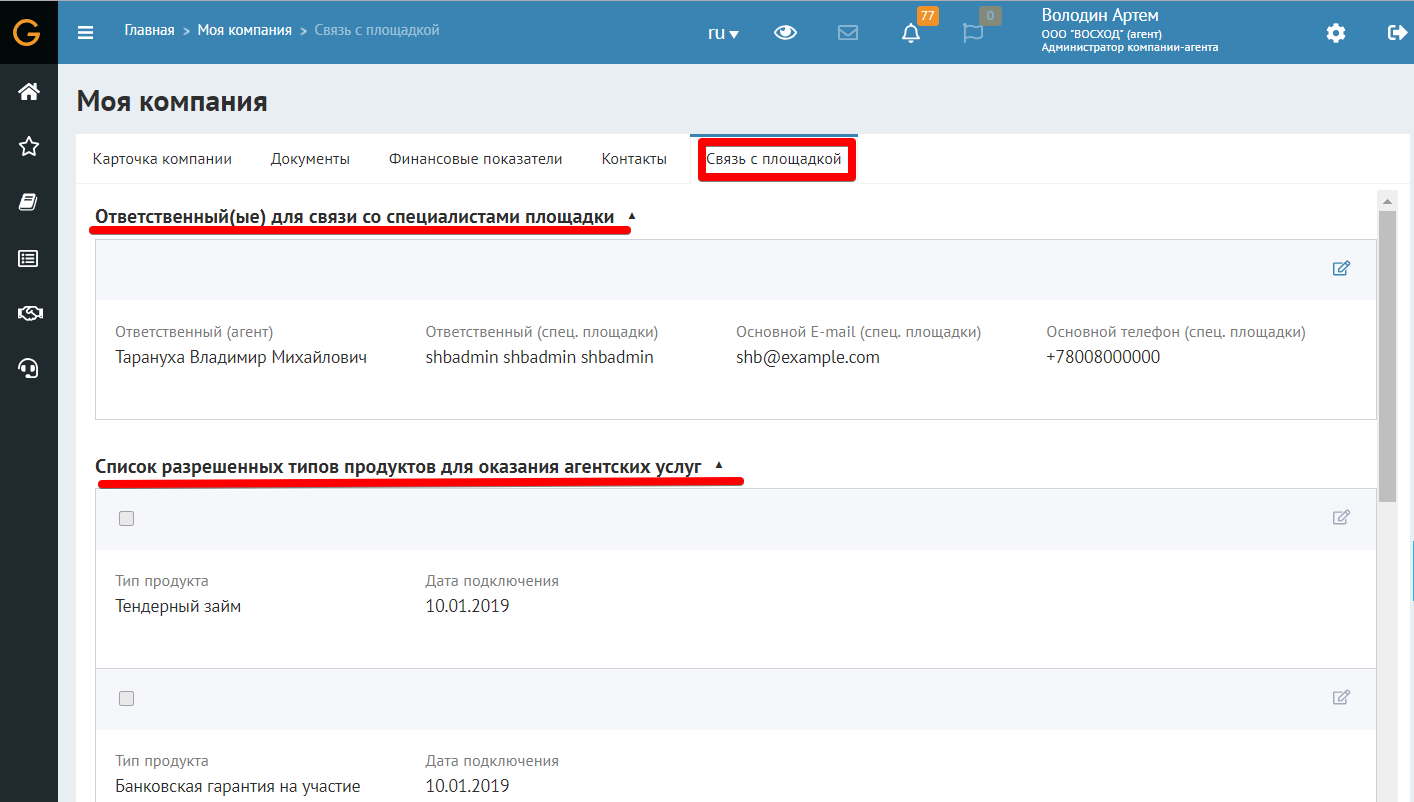
Task: Collapse the Ответственный(ые) для связи section
Action: coord(631,216)
